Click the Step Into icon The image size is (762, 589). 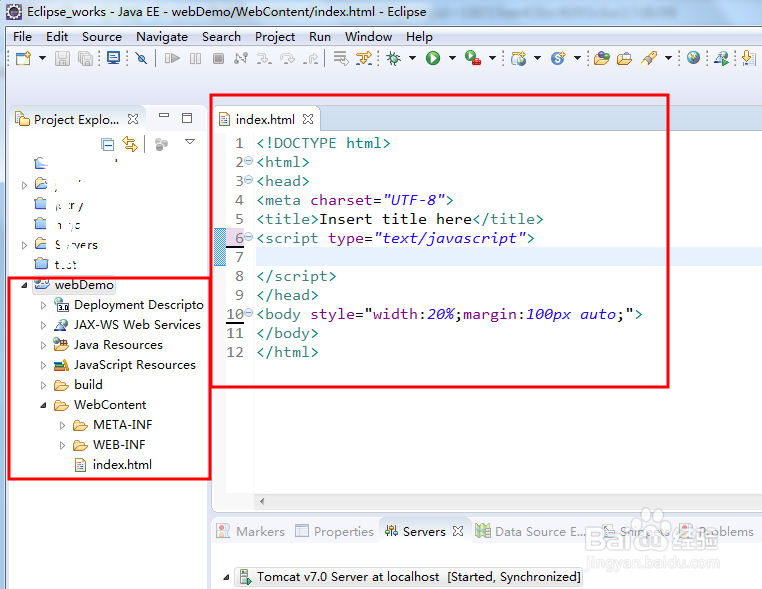(x=264, y=59)
